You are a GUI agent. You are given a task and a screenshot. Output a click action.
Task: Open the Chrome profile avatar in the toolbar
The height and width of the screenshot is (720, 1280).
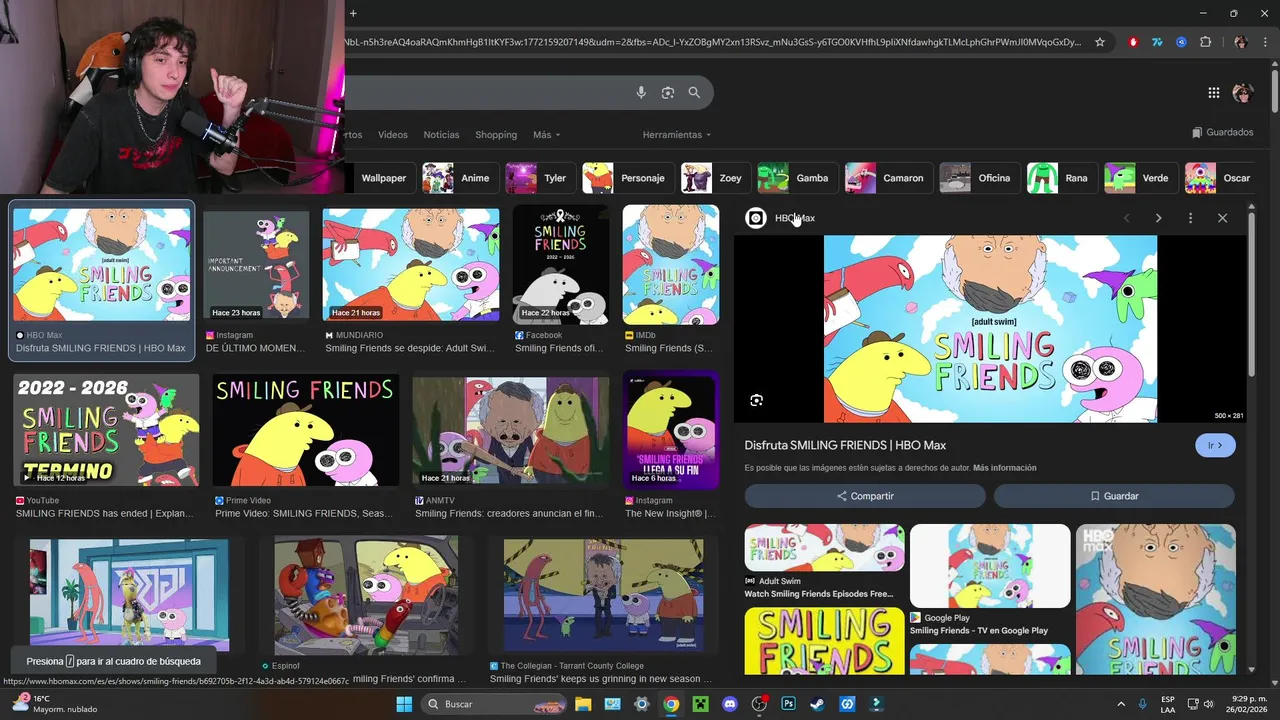click(x=1241, y=42)
